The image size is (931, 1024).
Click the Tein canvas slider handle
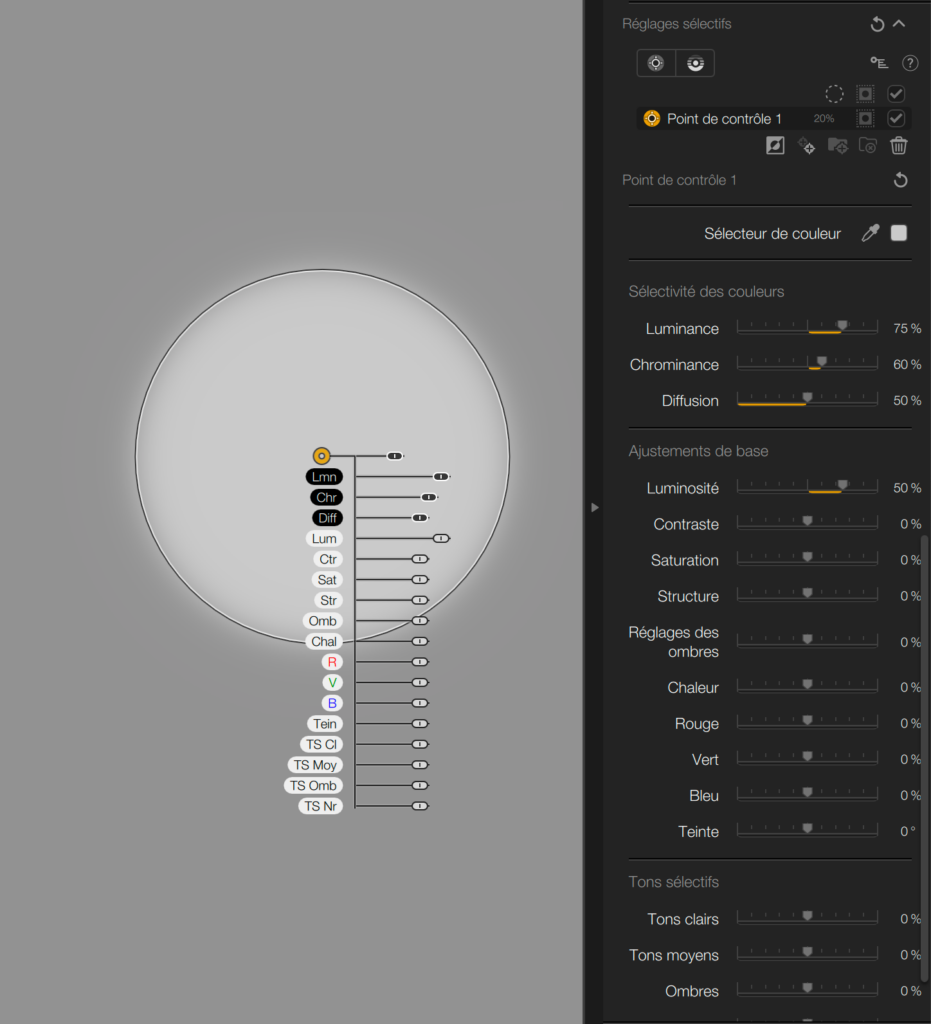tap(420, 724)
